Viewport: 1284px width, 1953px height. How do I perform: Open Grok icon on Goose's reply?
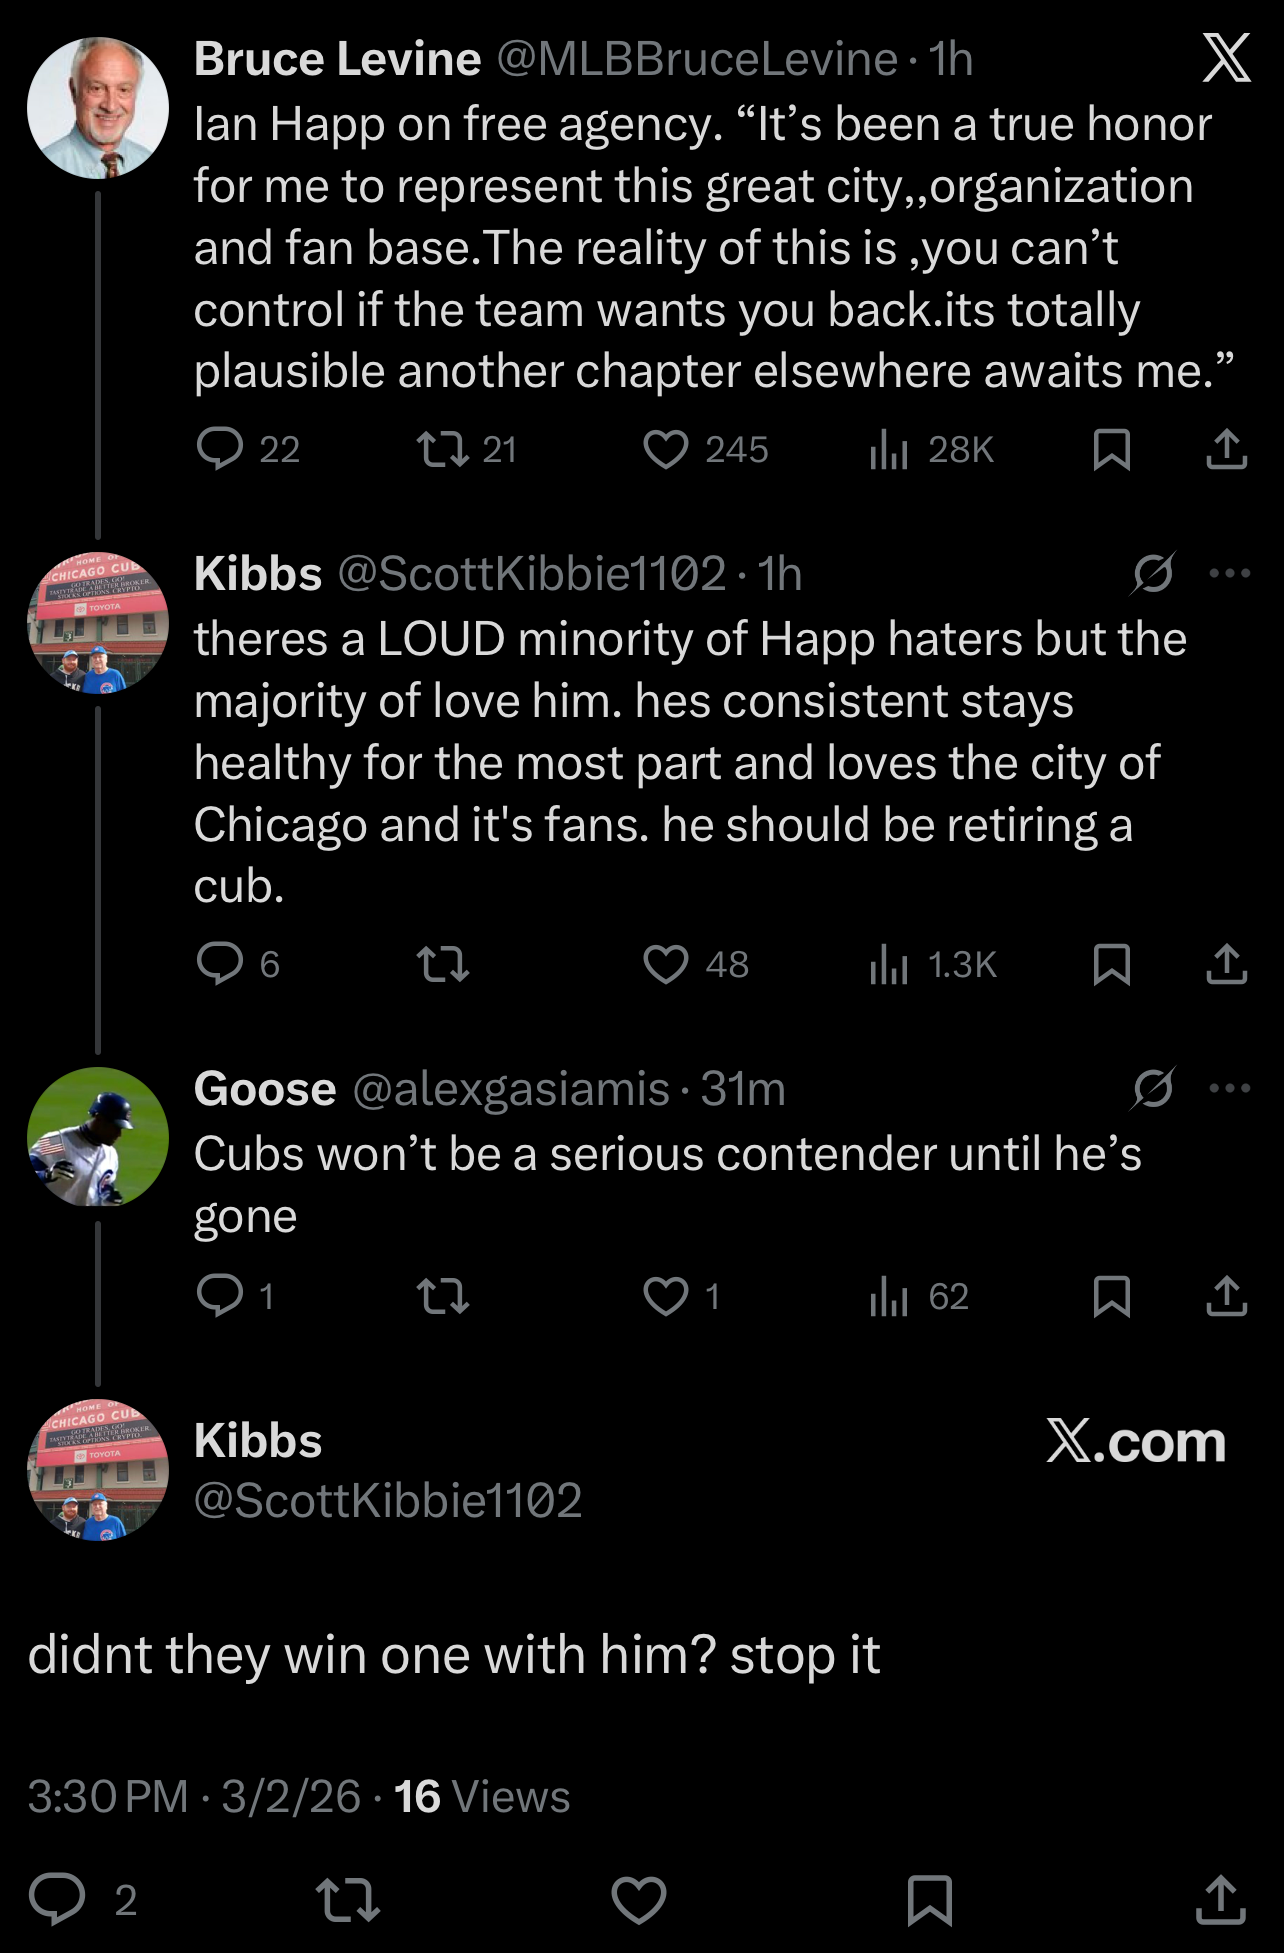1153,1088
